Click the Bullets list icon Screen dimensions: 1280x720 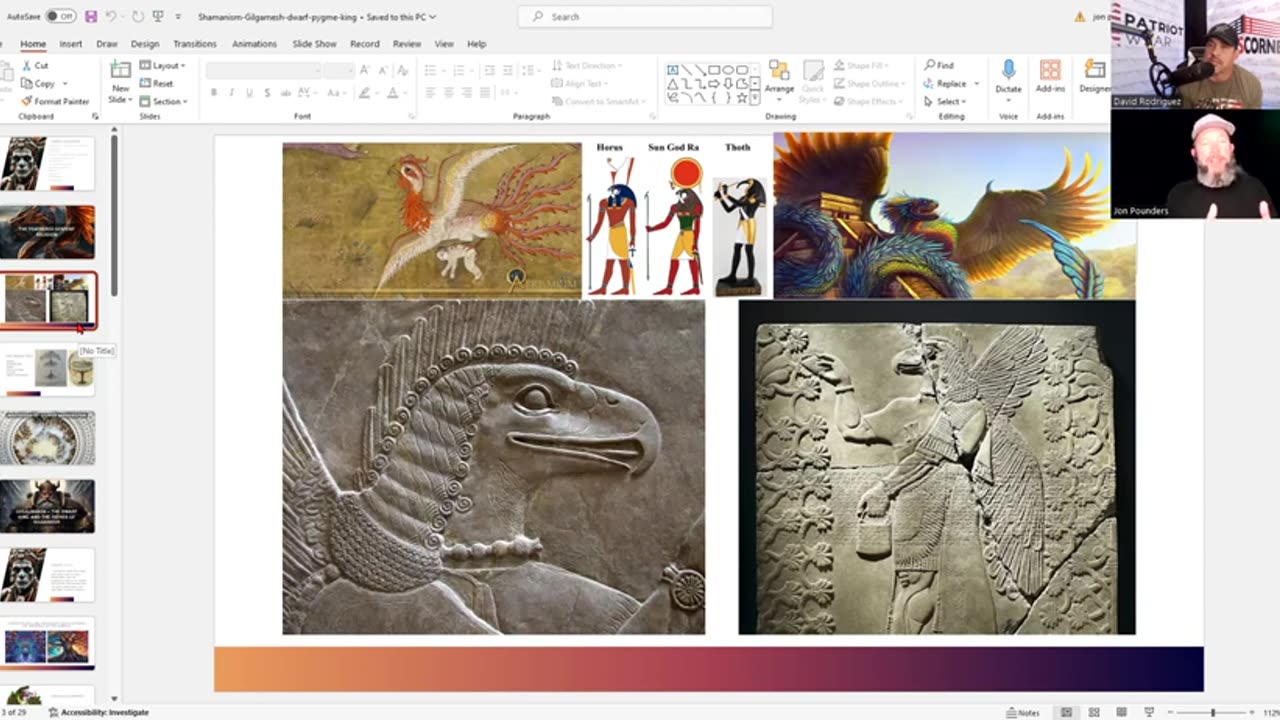point(430,69)
